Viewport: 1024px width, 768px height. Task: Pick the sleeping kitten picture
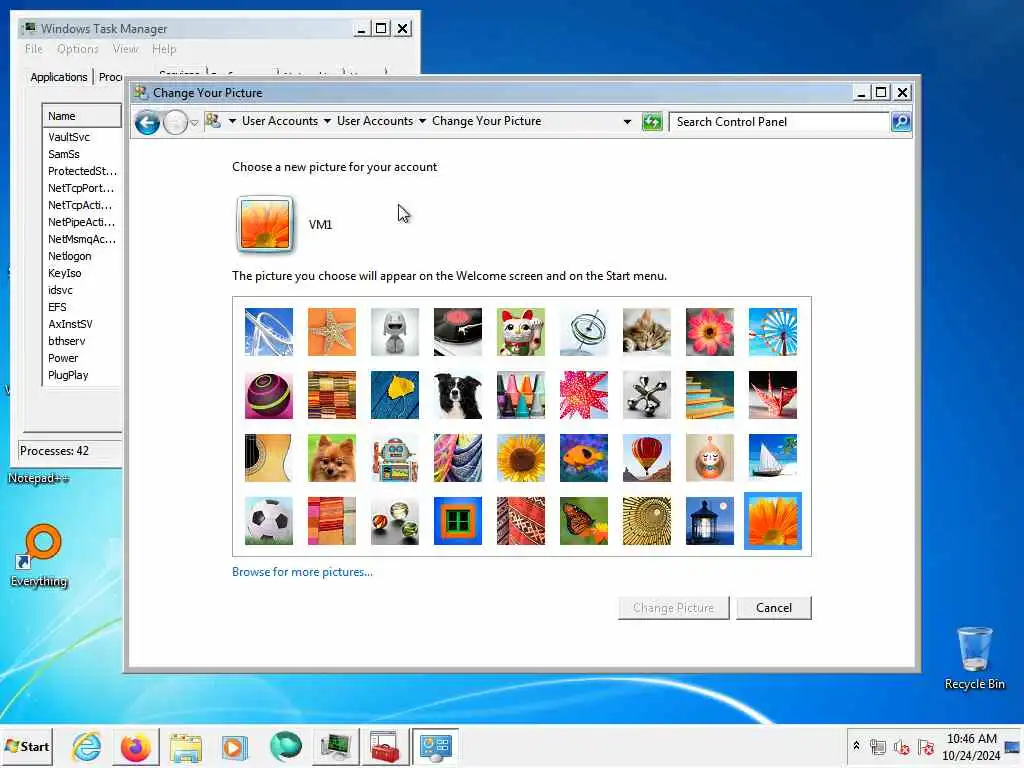tap(647, 332)
